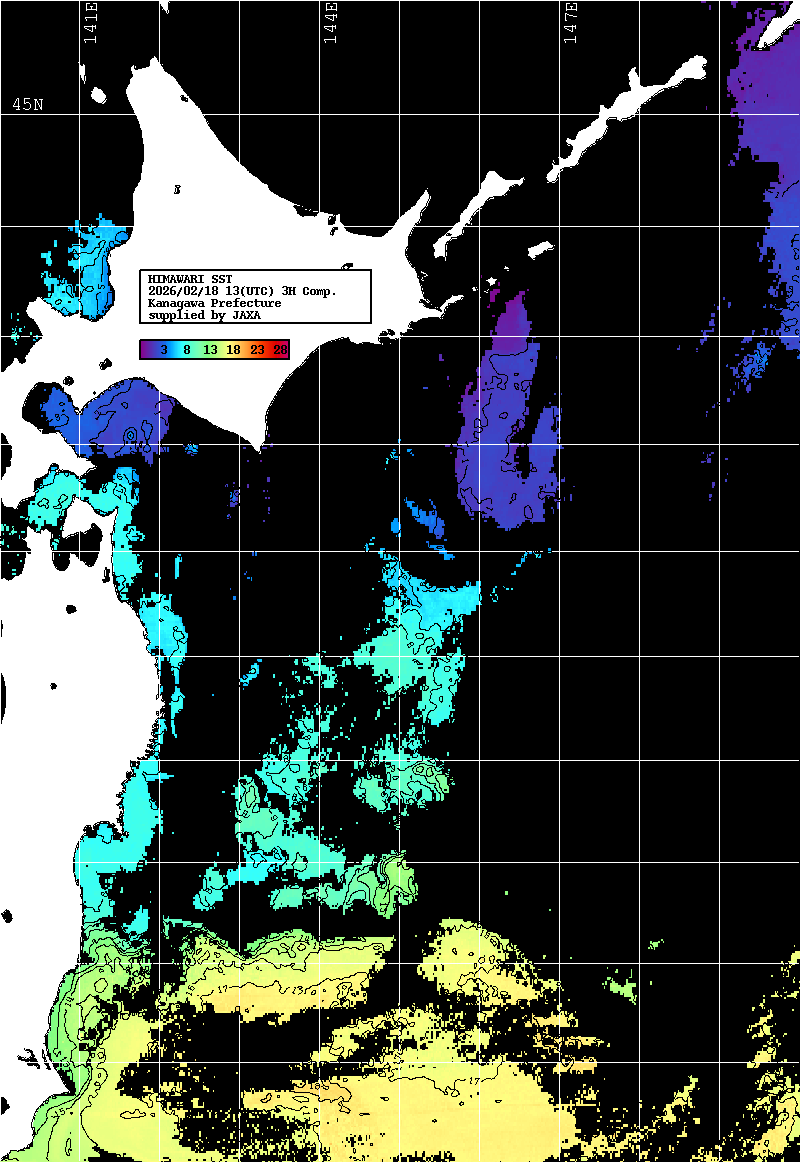Screen dimensions: 800x1162
Task: Click the small white island west of northern Hokkaido
Action: (x=99, y=96)
